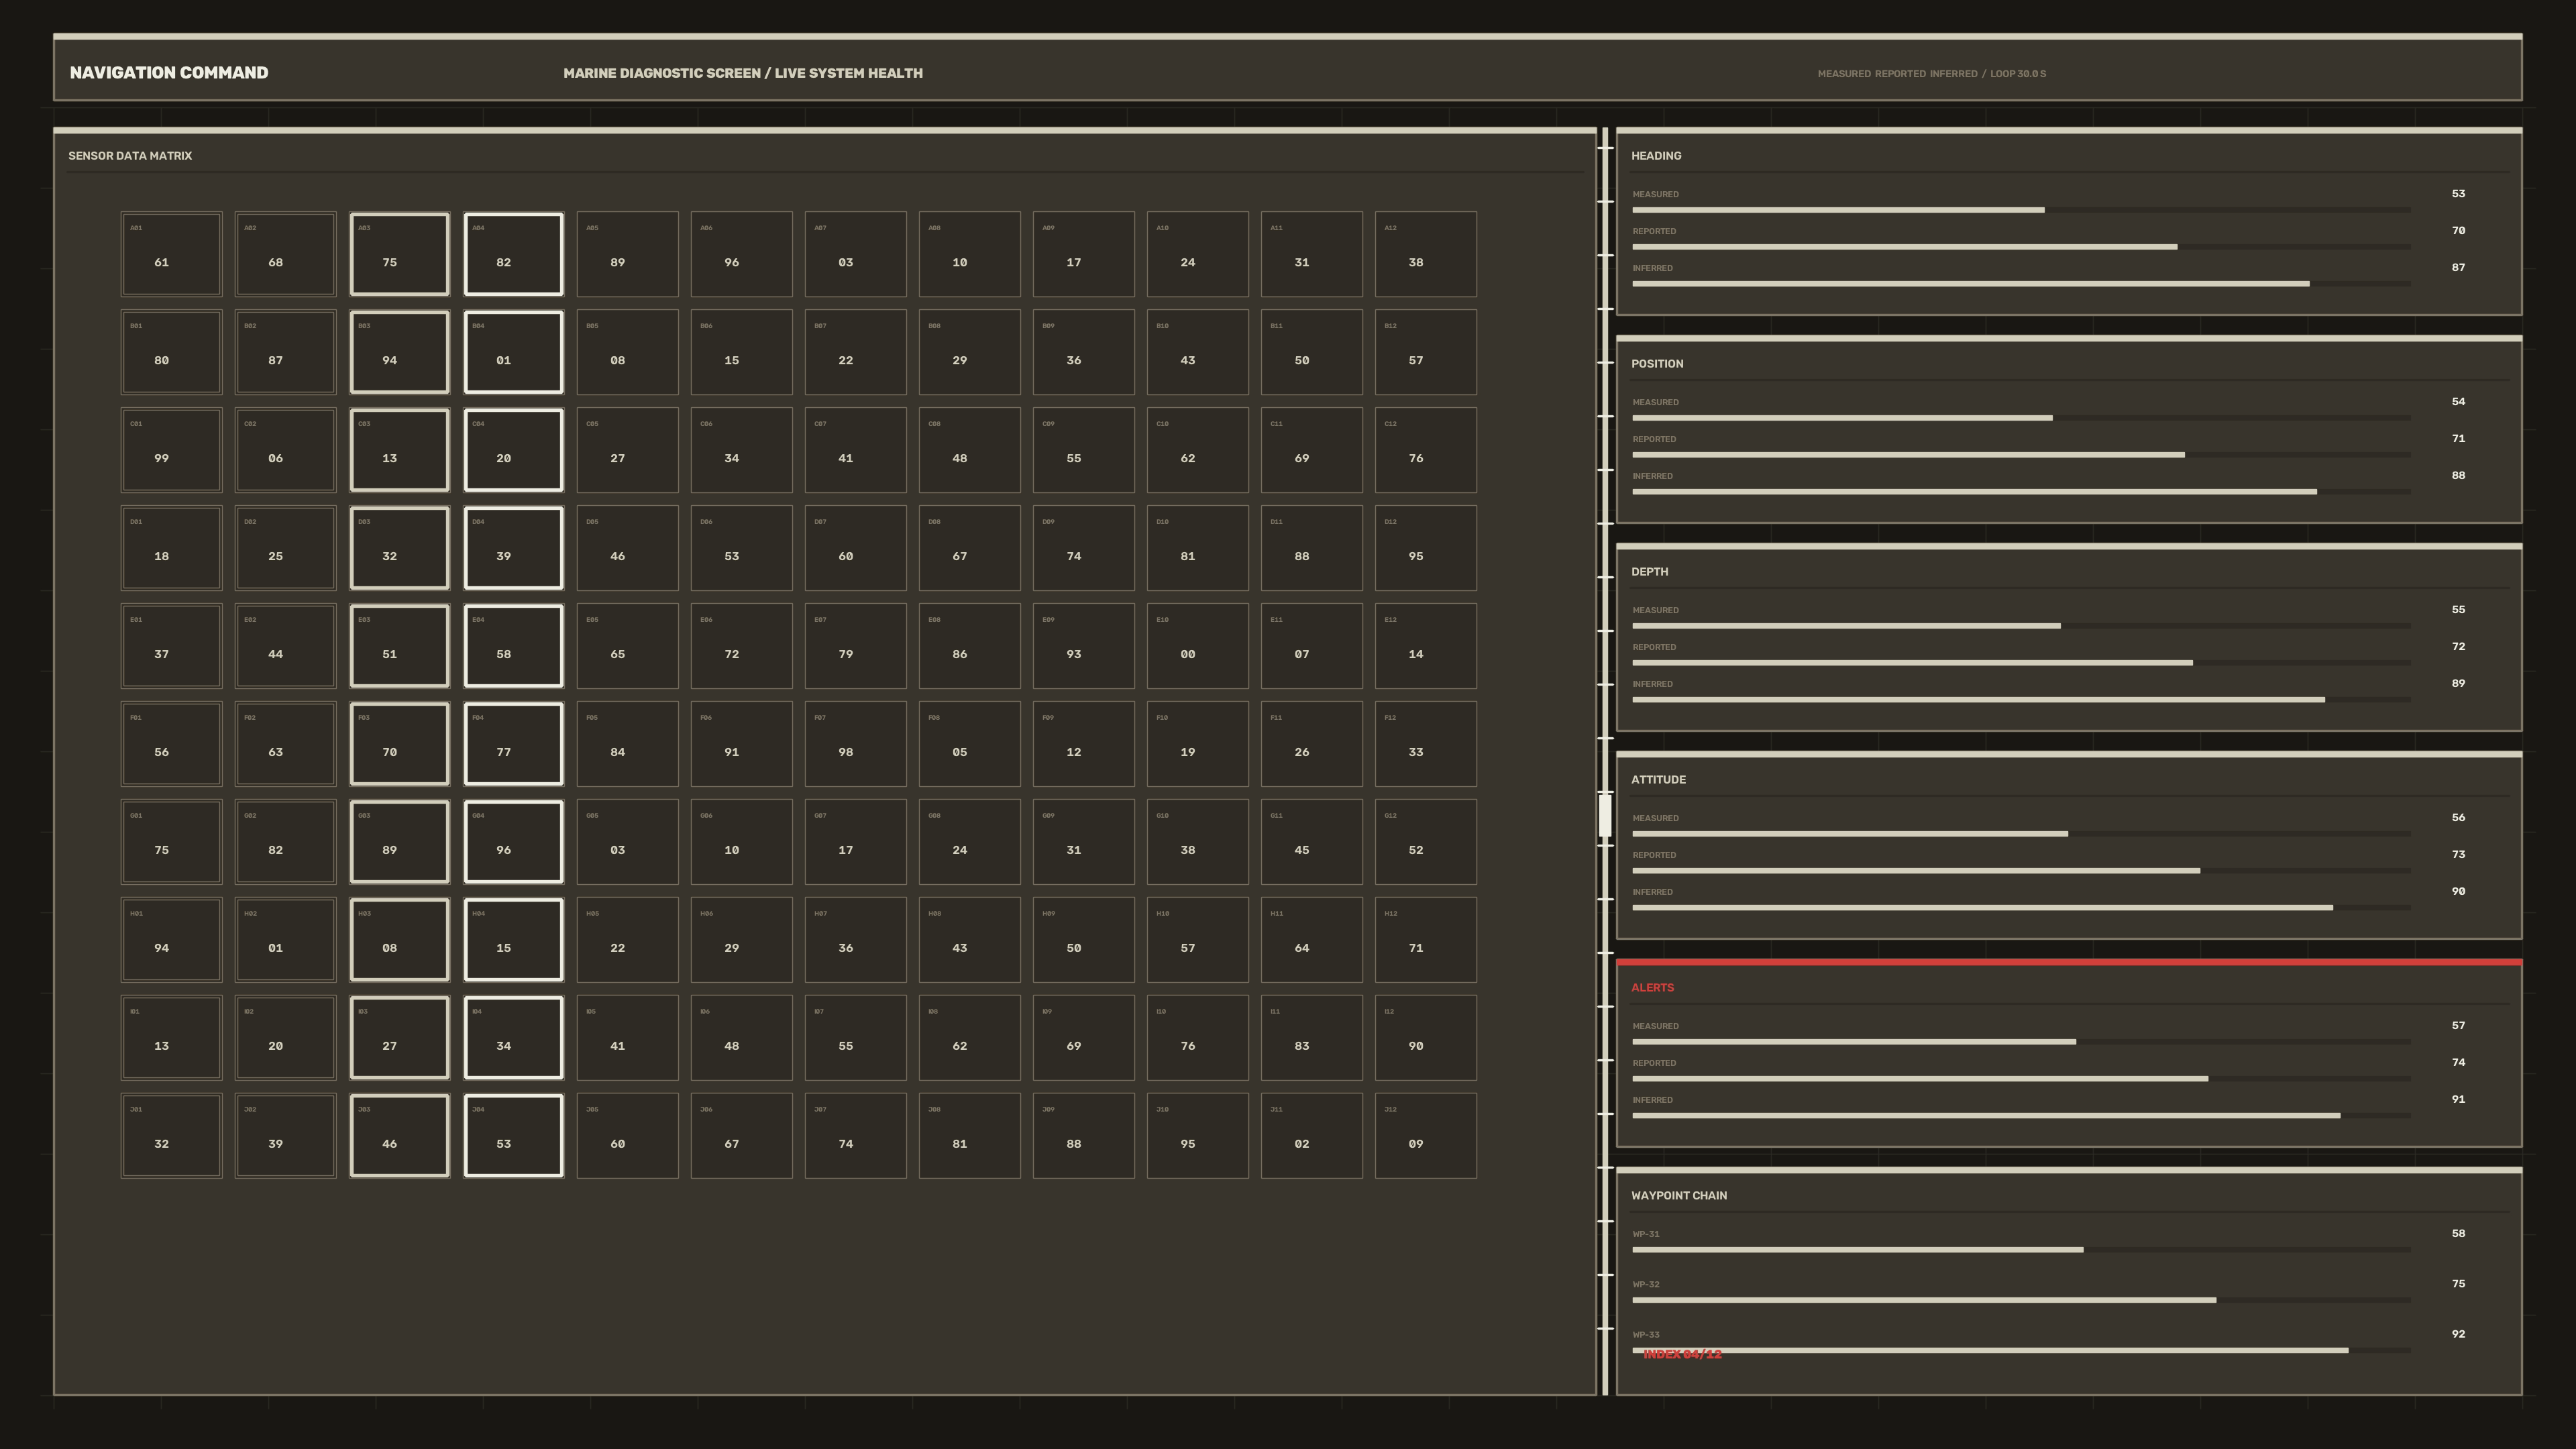Screen dimensions: 2576x1449
Task: Choose matrix cell C01 showing 99
Action: [171, 450]
